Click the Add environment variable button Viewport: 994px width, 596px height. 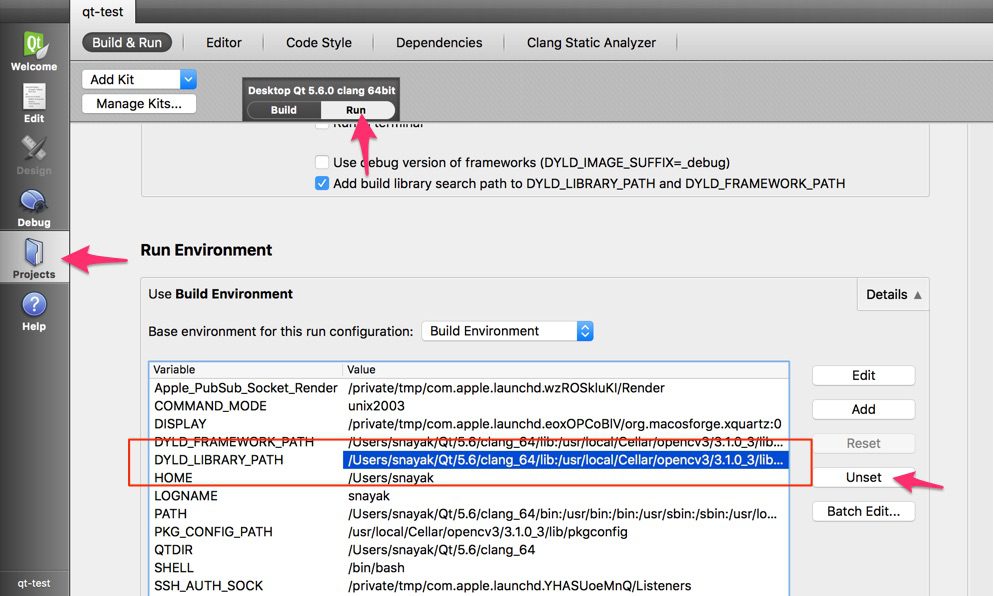863,410
